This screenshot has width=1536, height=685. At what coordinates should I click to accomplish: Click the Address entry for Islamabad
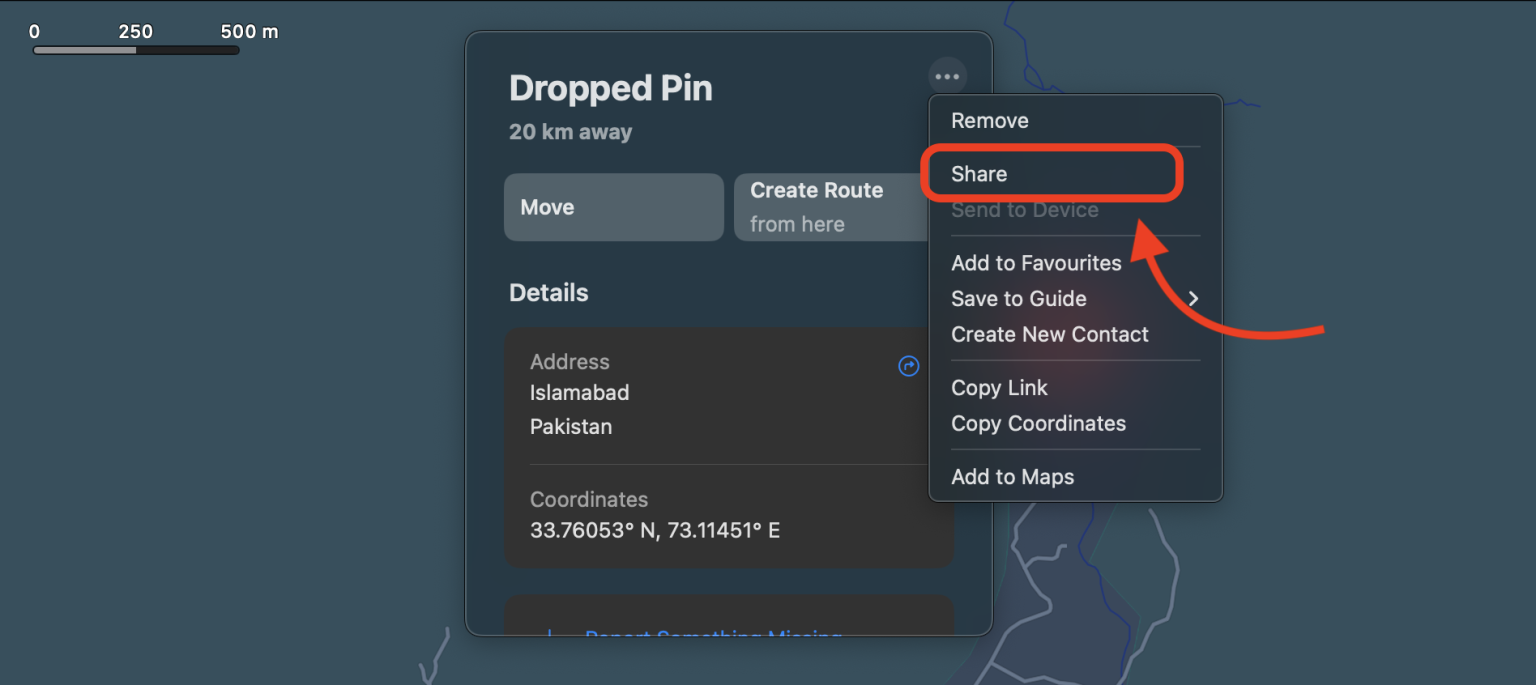580,393
